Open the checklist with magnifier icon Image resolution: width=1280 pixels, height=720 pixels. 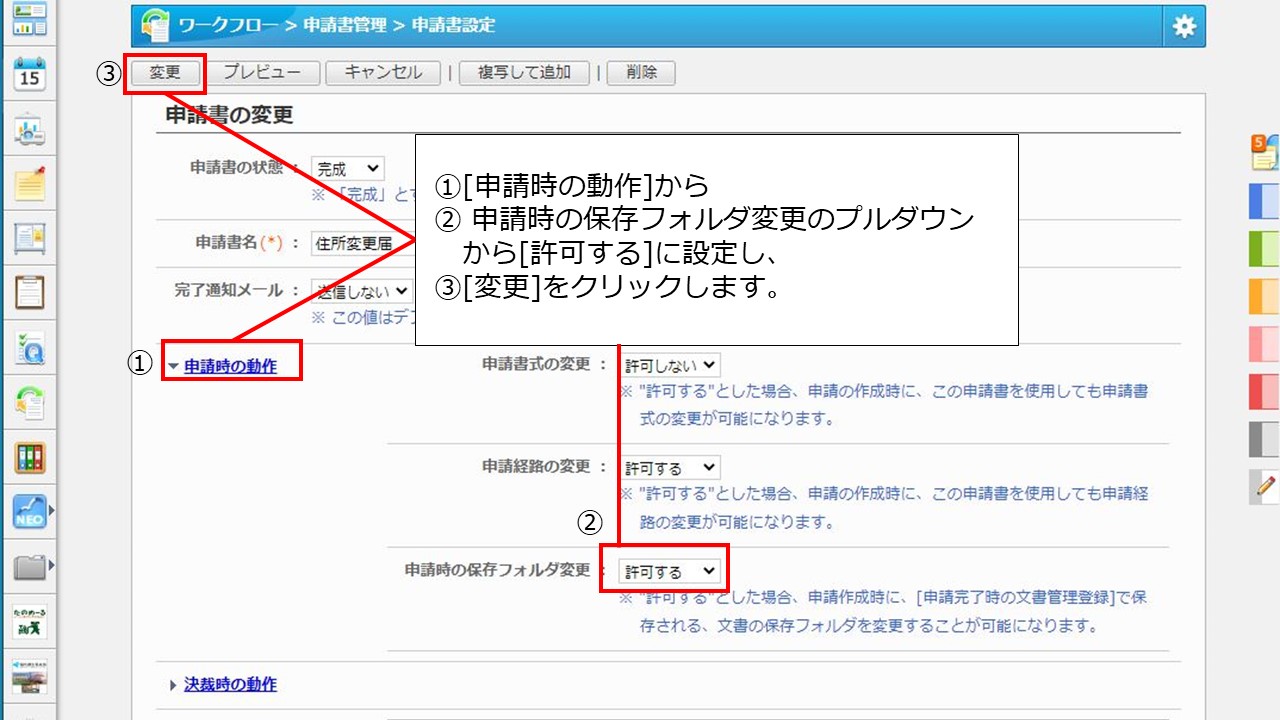pos(30,348)
